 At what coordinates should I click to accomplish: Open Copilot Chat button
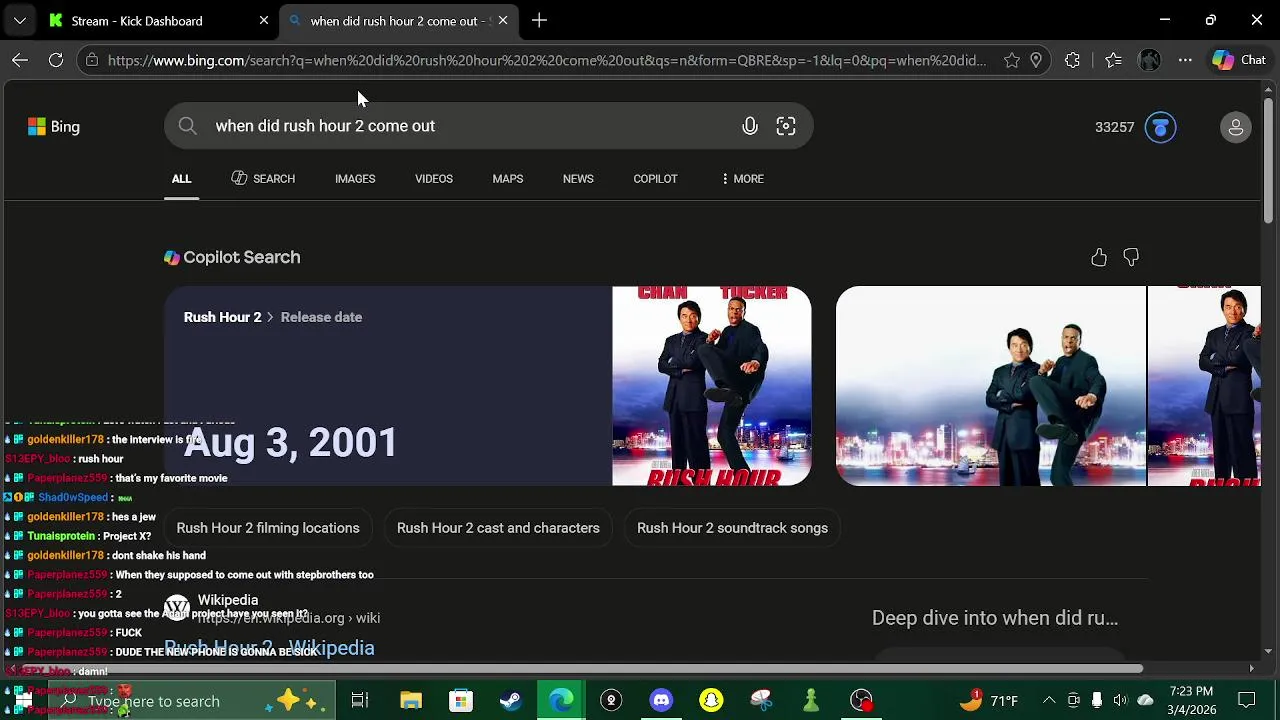point(1239,60)
